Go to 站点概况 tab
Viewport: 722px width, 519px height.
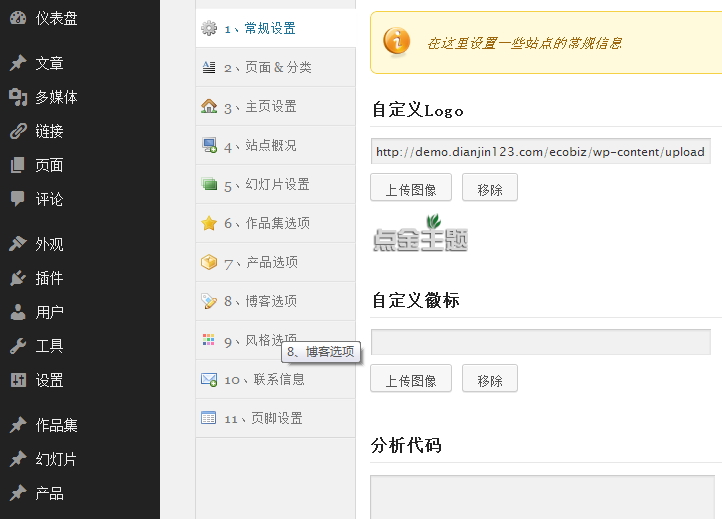point(276,146)
